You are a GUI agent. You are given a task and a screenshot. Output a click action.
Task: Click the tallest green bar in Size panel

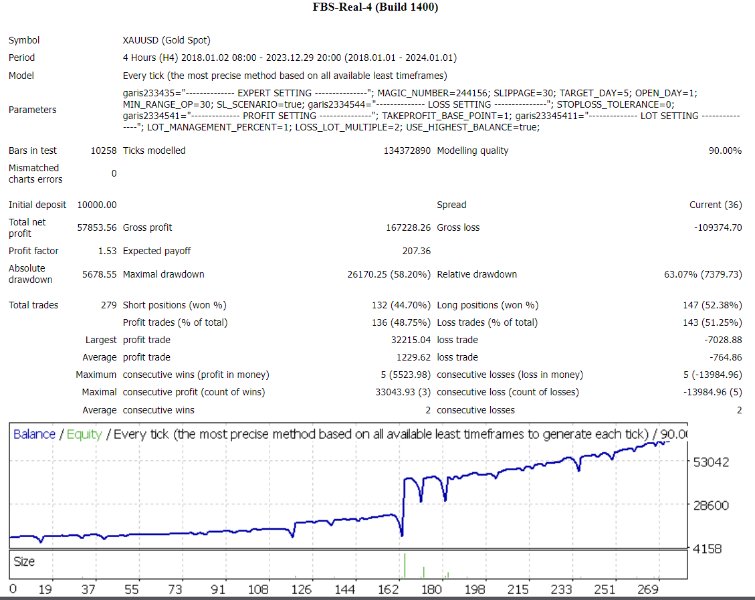click(x=405, y=565)
